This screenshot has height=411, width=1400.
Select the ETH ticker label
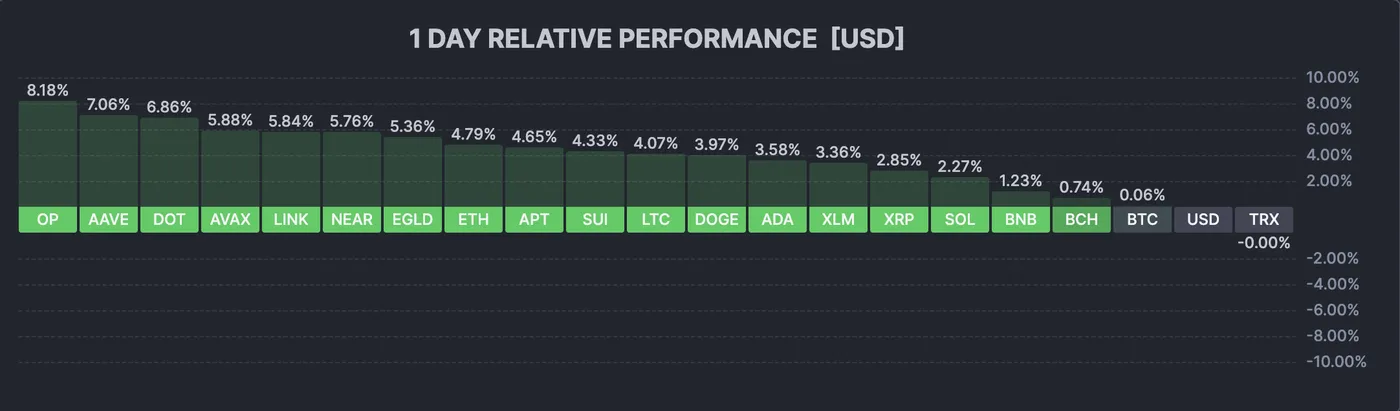pos(473,219)
